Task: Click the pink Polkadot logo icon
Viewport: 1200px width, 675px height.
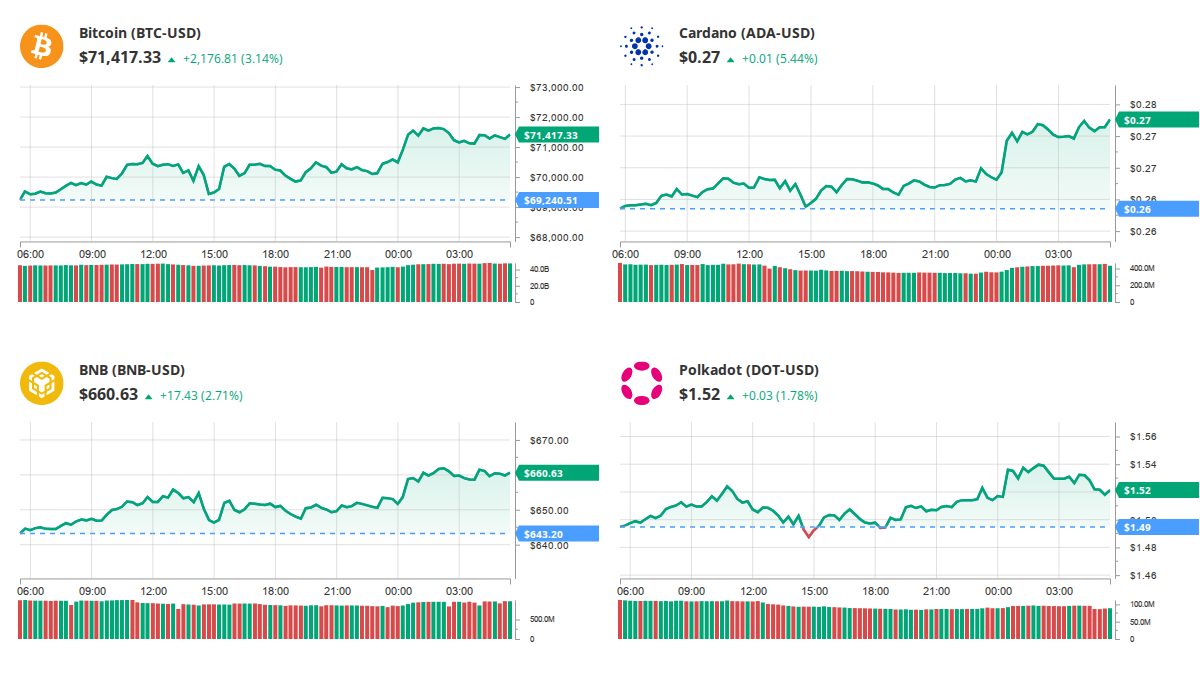Action: 641,383
